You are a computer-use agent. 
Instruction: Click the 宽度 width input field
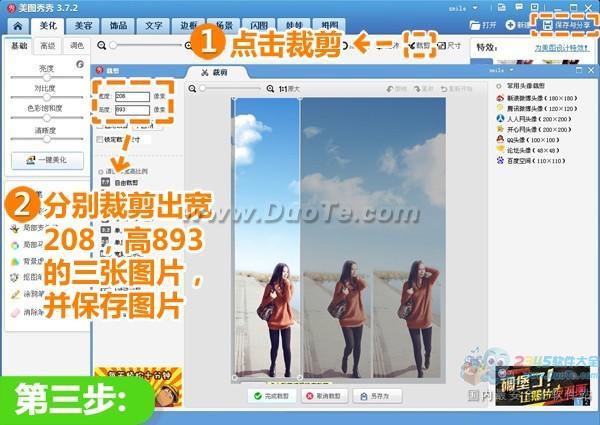tap(131, 95)
